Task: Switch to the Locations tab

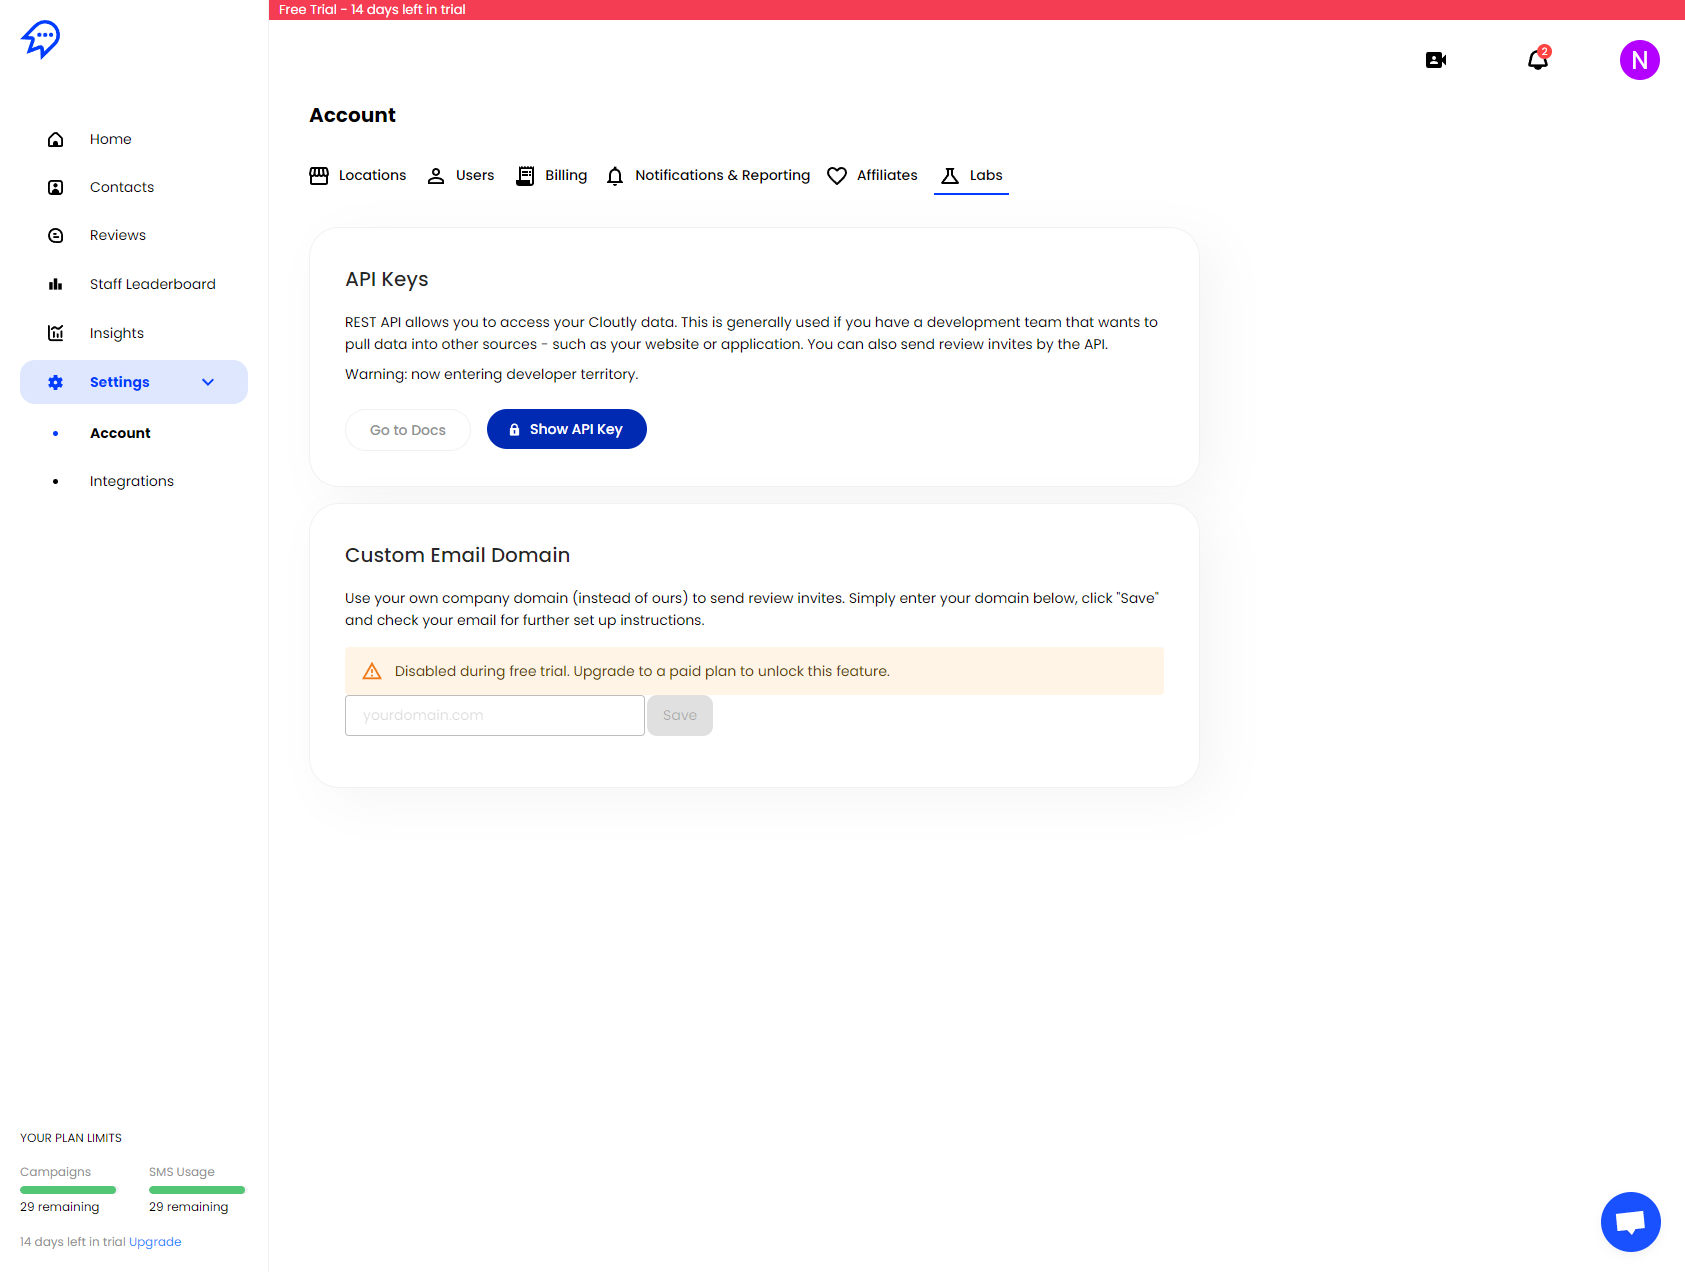Action: [x=358, y=175]
